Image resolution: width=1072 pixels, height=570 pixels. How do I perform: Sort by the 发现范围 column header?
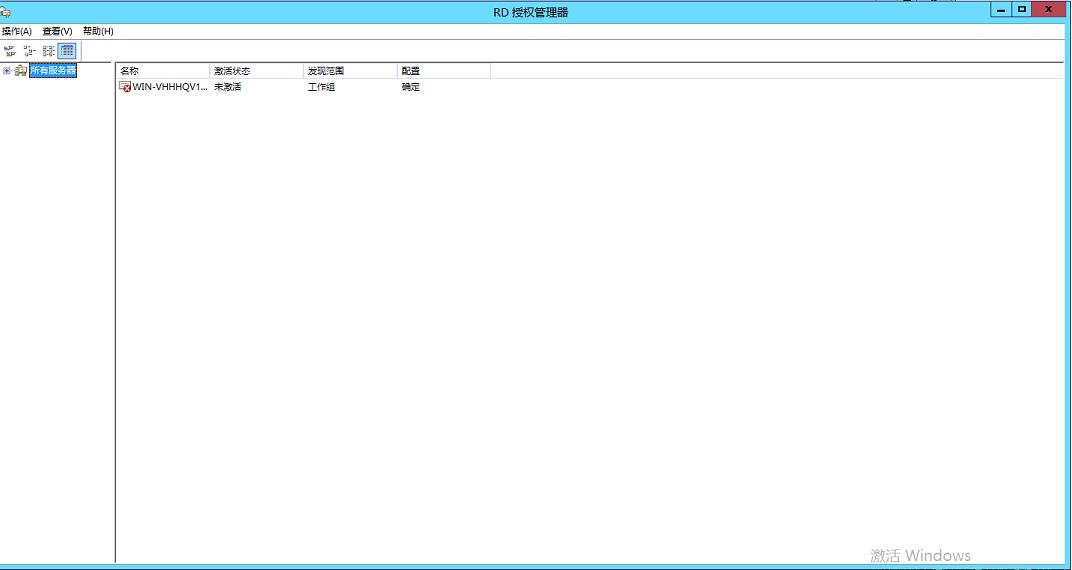[350, 71]
